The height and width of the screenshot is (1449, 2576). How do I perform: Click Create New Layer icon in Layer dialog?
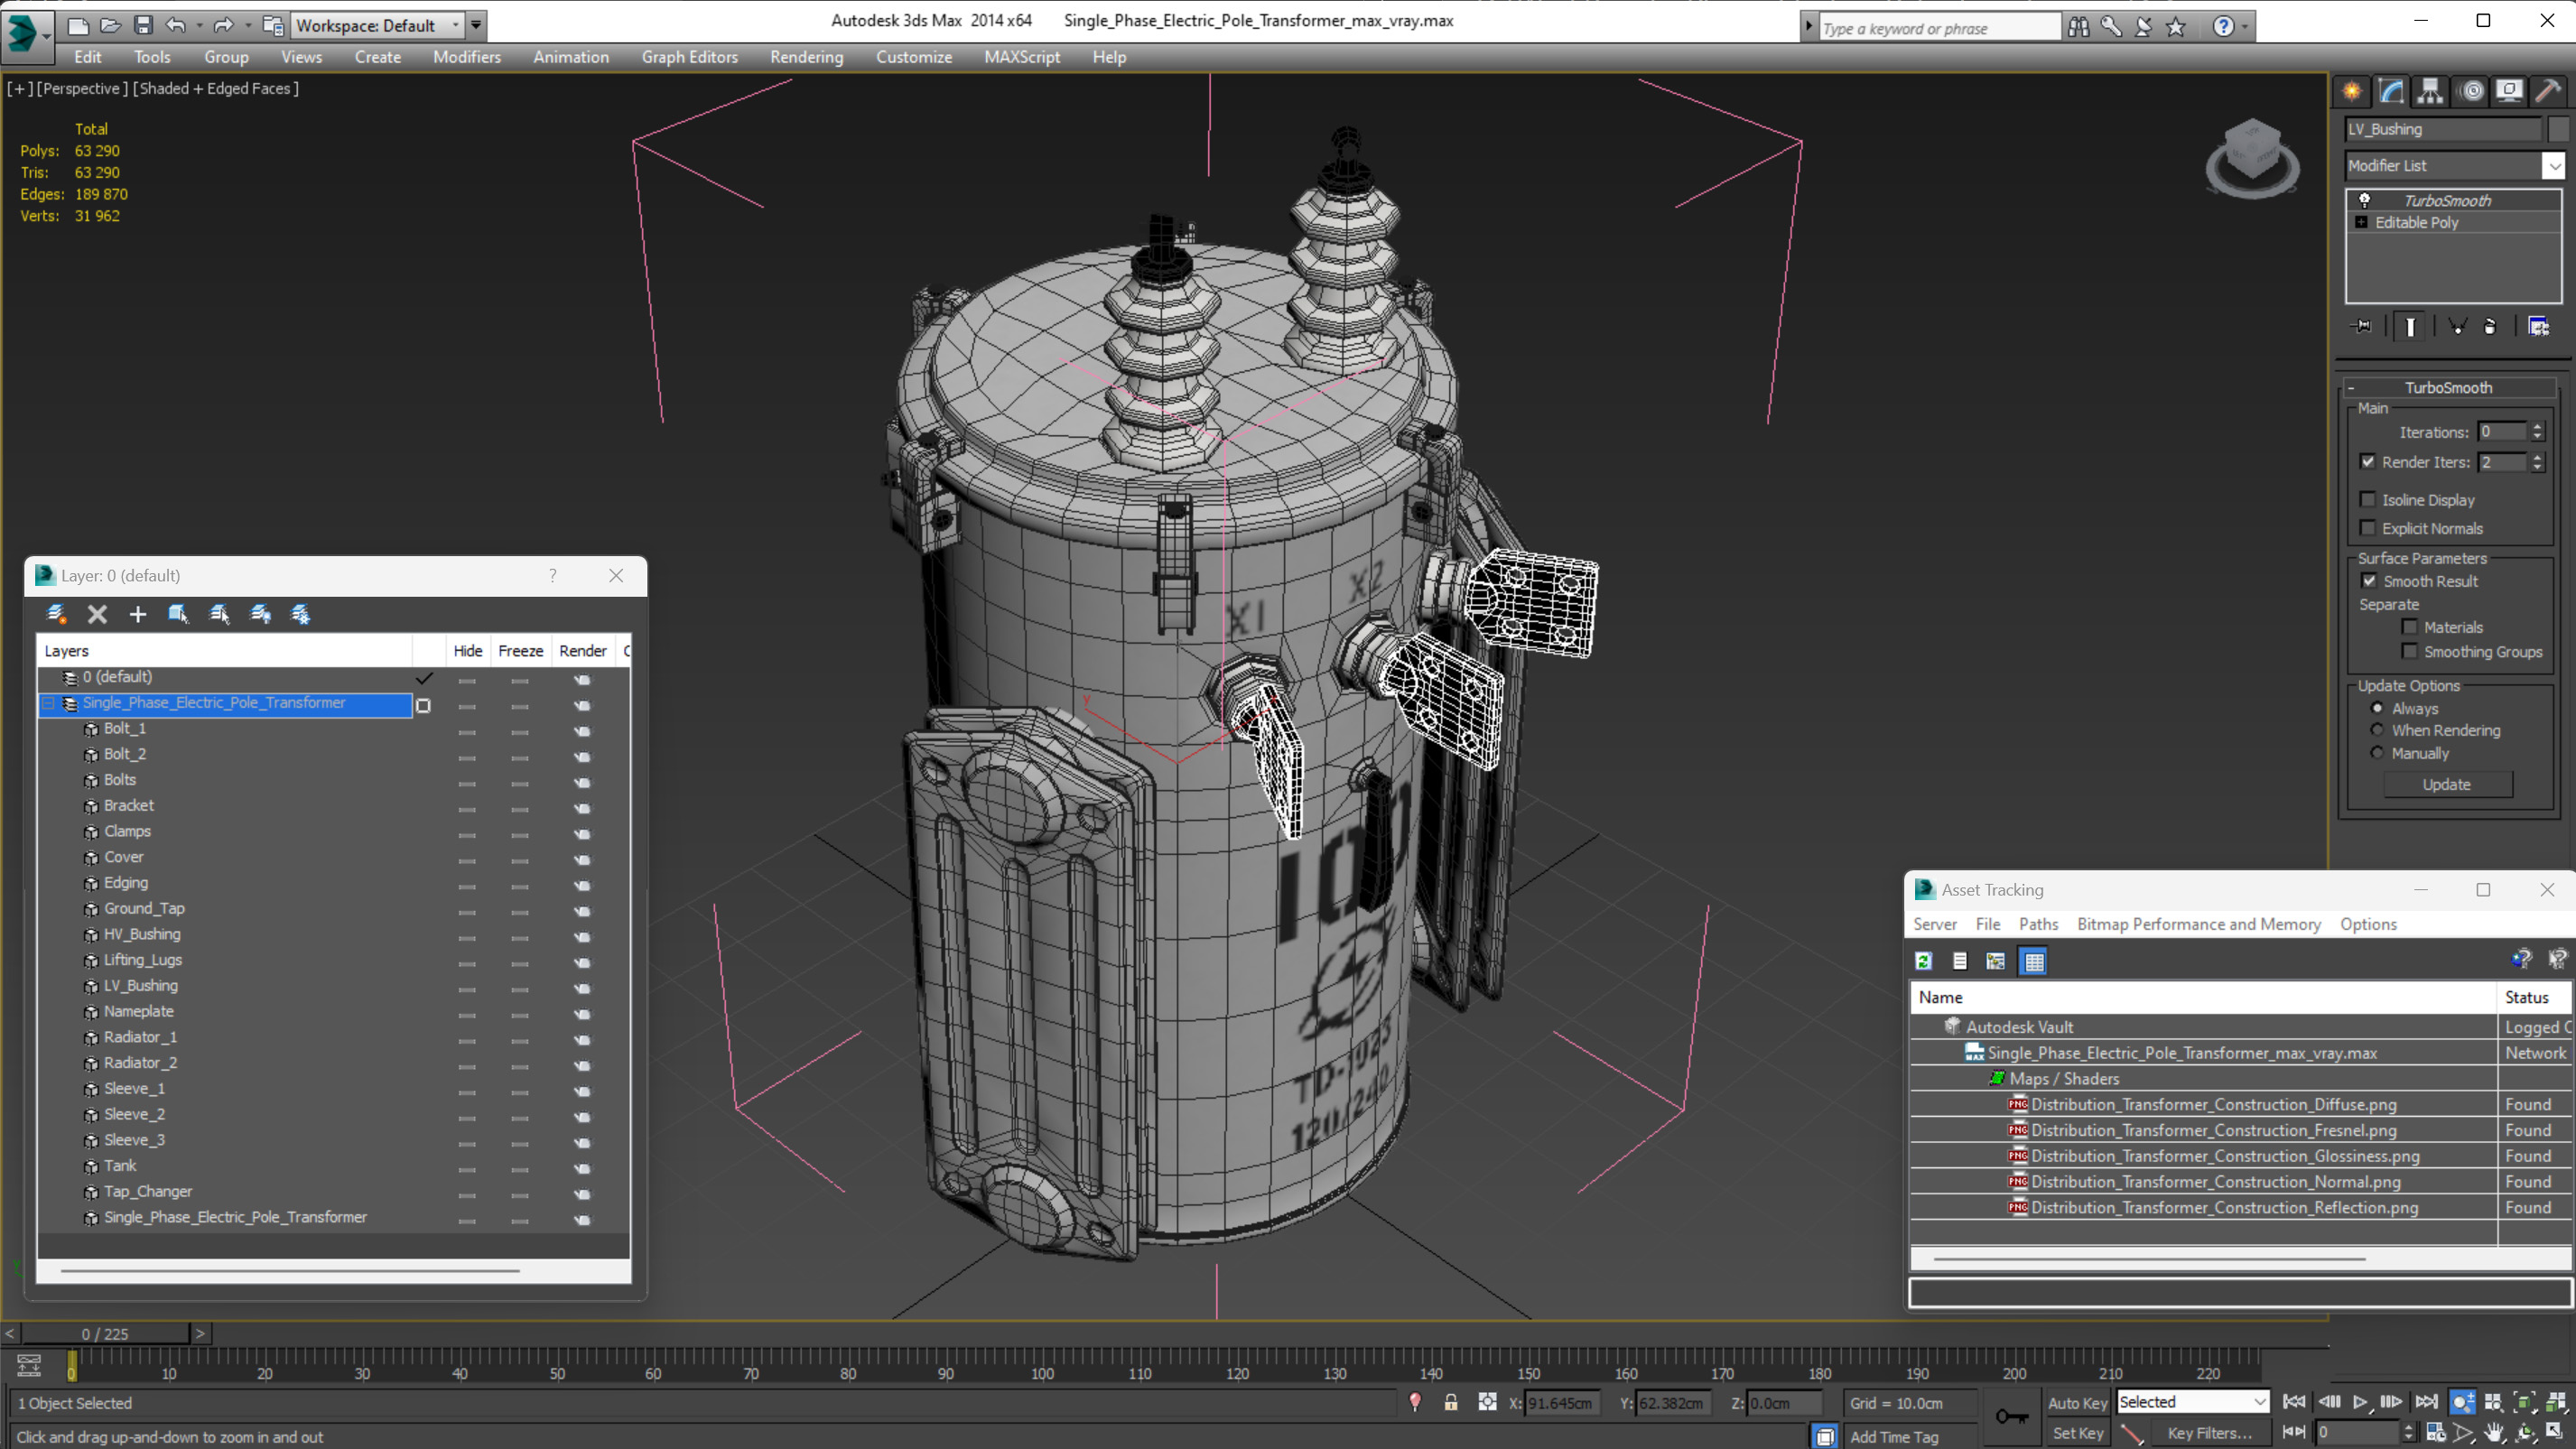pos(56,614)
